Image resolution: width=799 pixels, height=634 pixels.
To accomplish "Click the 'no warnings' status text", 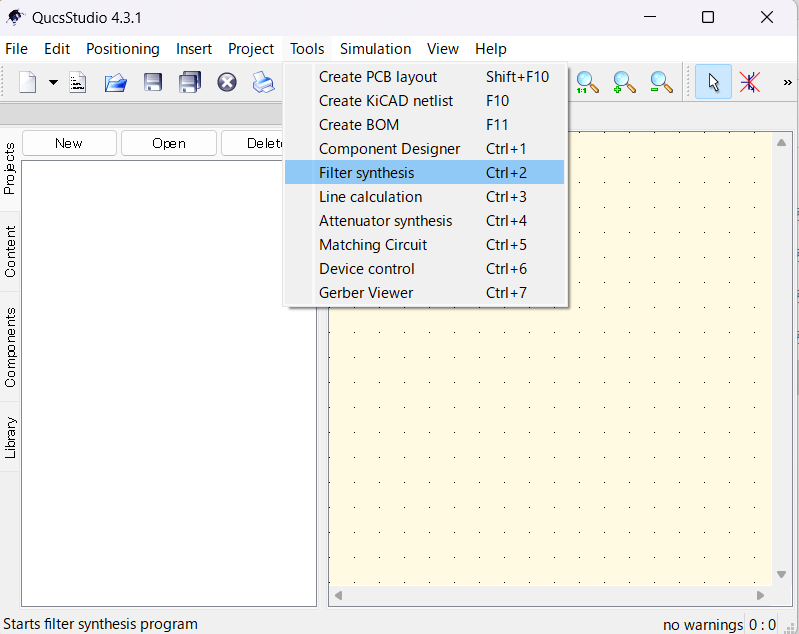I will 703,624.
